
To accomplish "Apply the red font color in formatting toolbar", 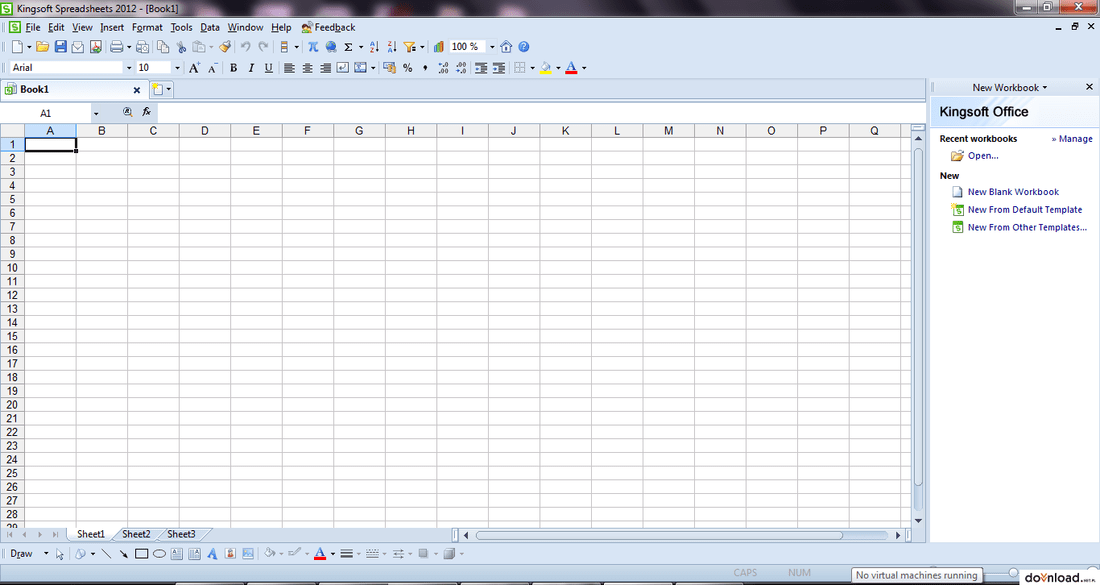I will pyautogui.click(x=571, y=68).
